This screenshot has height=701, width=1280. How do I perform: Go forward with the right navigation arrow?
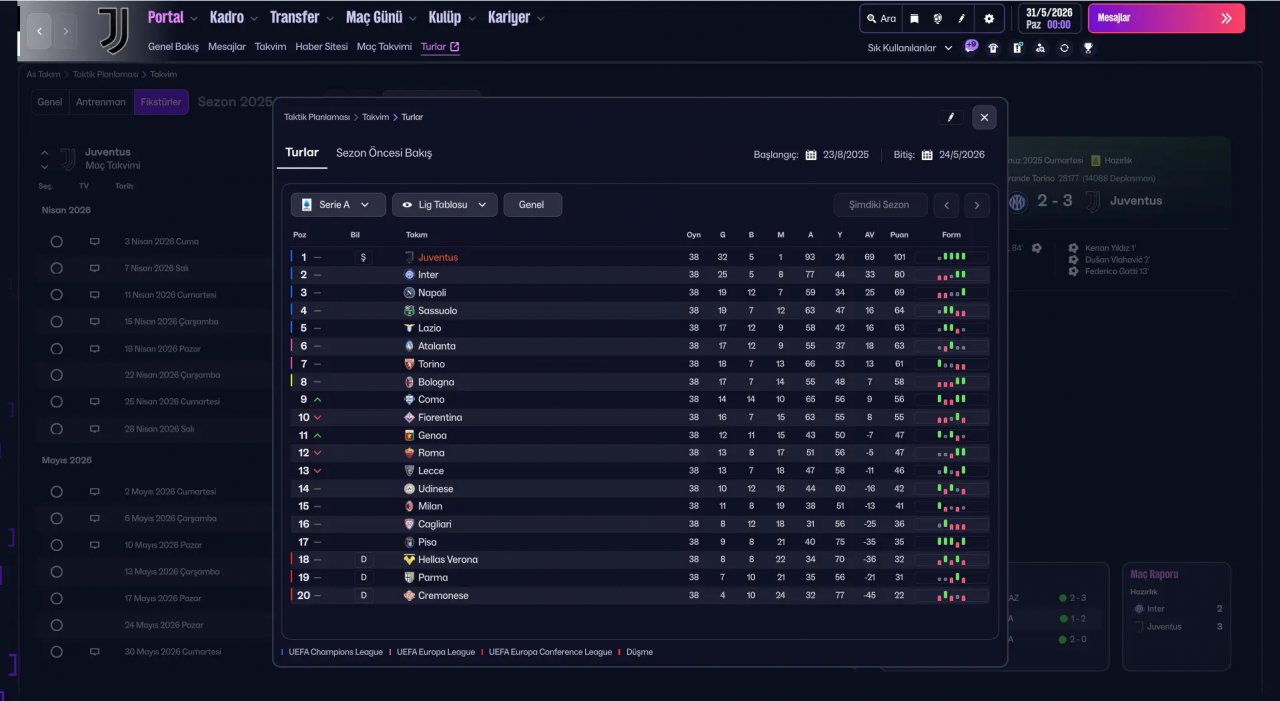[x=66, y=31]
